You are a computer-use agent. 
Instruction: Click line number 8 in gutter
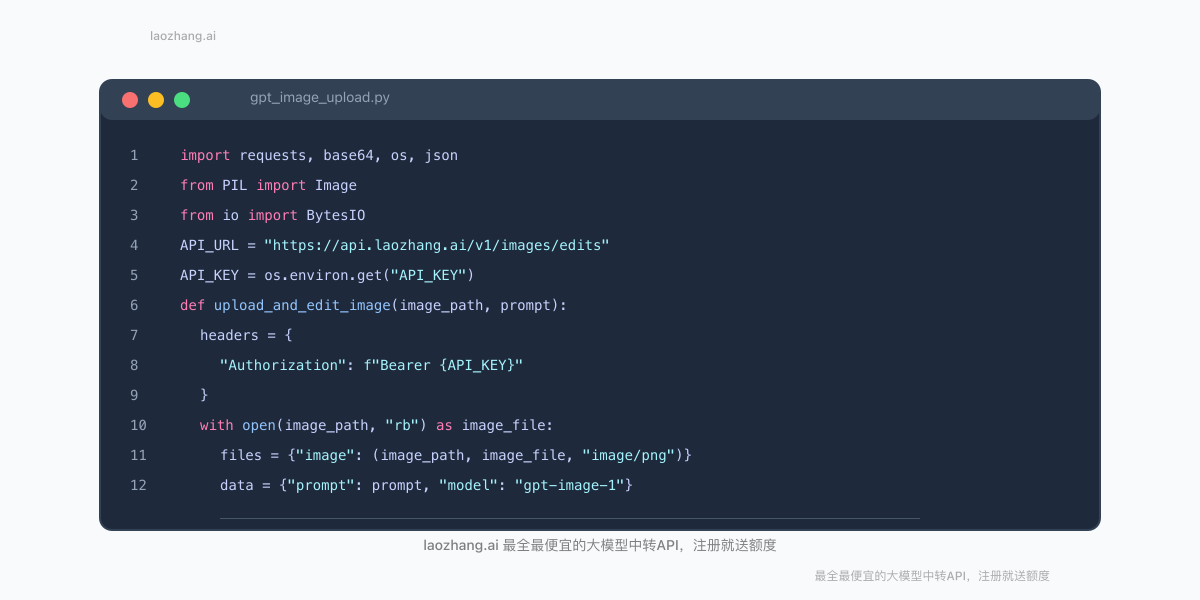click(x=134, y=365)
